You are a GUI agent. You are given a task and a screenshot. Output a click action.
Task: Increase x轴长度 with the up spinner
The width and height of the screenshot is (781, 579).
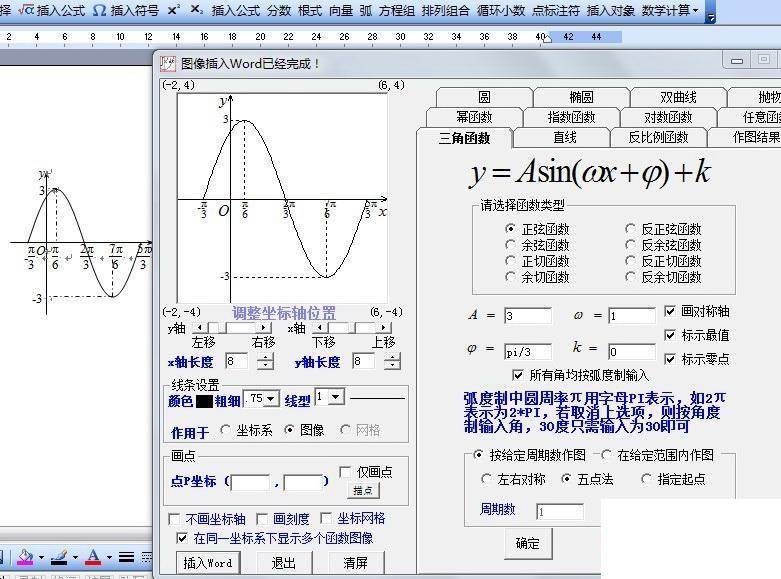265,357
